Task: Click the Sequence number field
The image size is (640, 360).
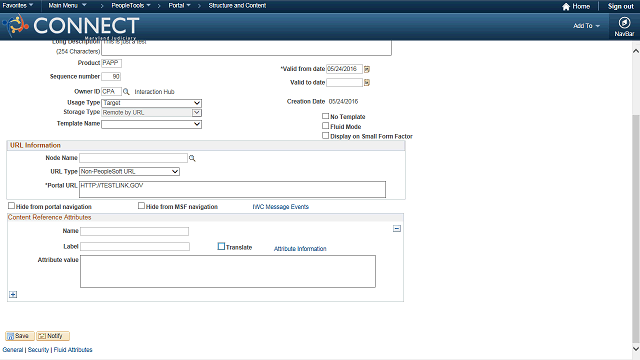Action: [x=111, y=77]
